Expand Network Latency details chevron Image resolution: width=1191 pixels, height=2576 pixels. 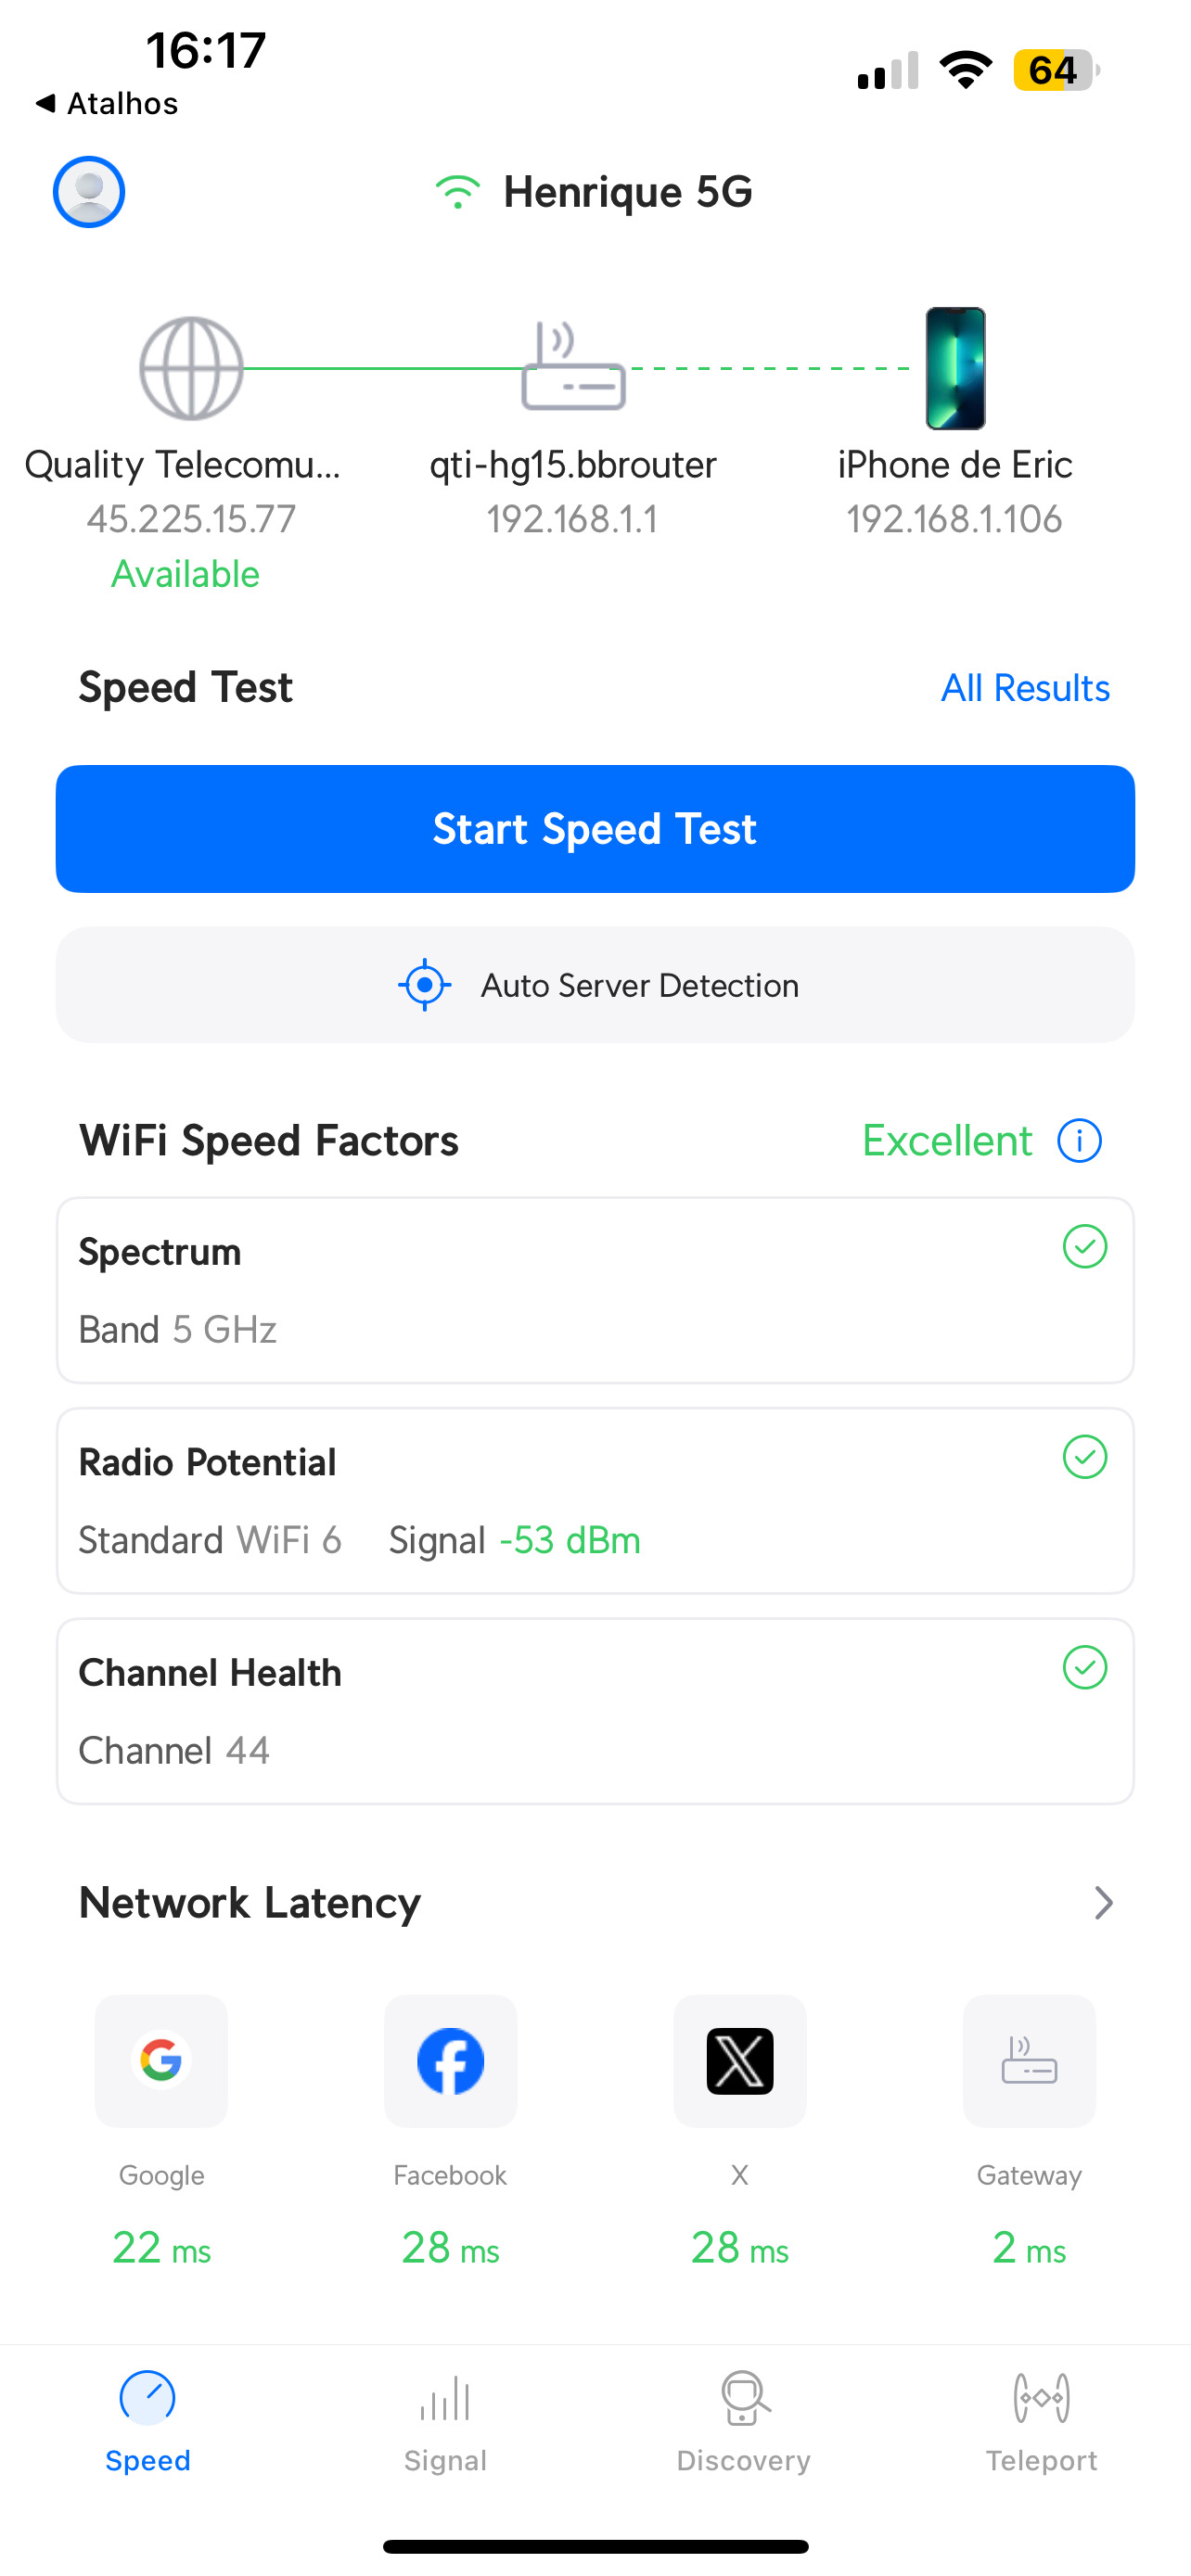pos(1103,1902)
